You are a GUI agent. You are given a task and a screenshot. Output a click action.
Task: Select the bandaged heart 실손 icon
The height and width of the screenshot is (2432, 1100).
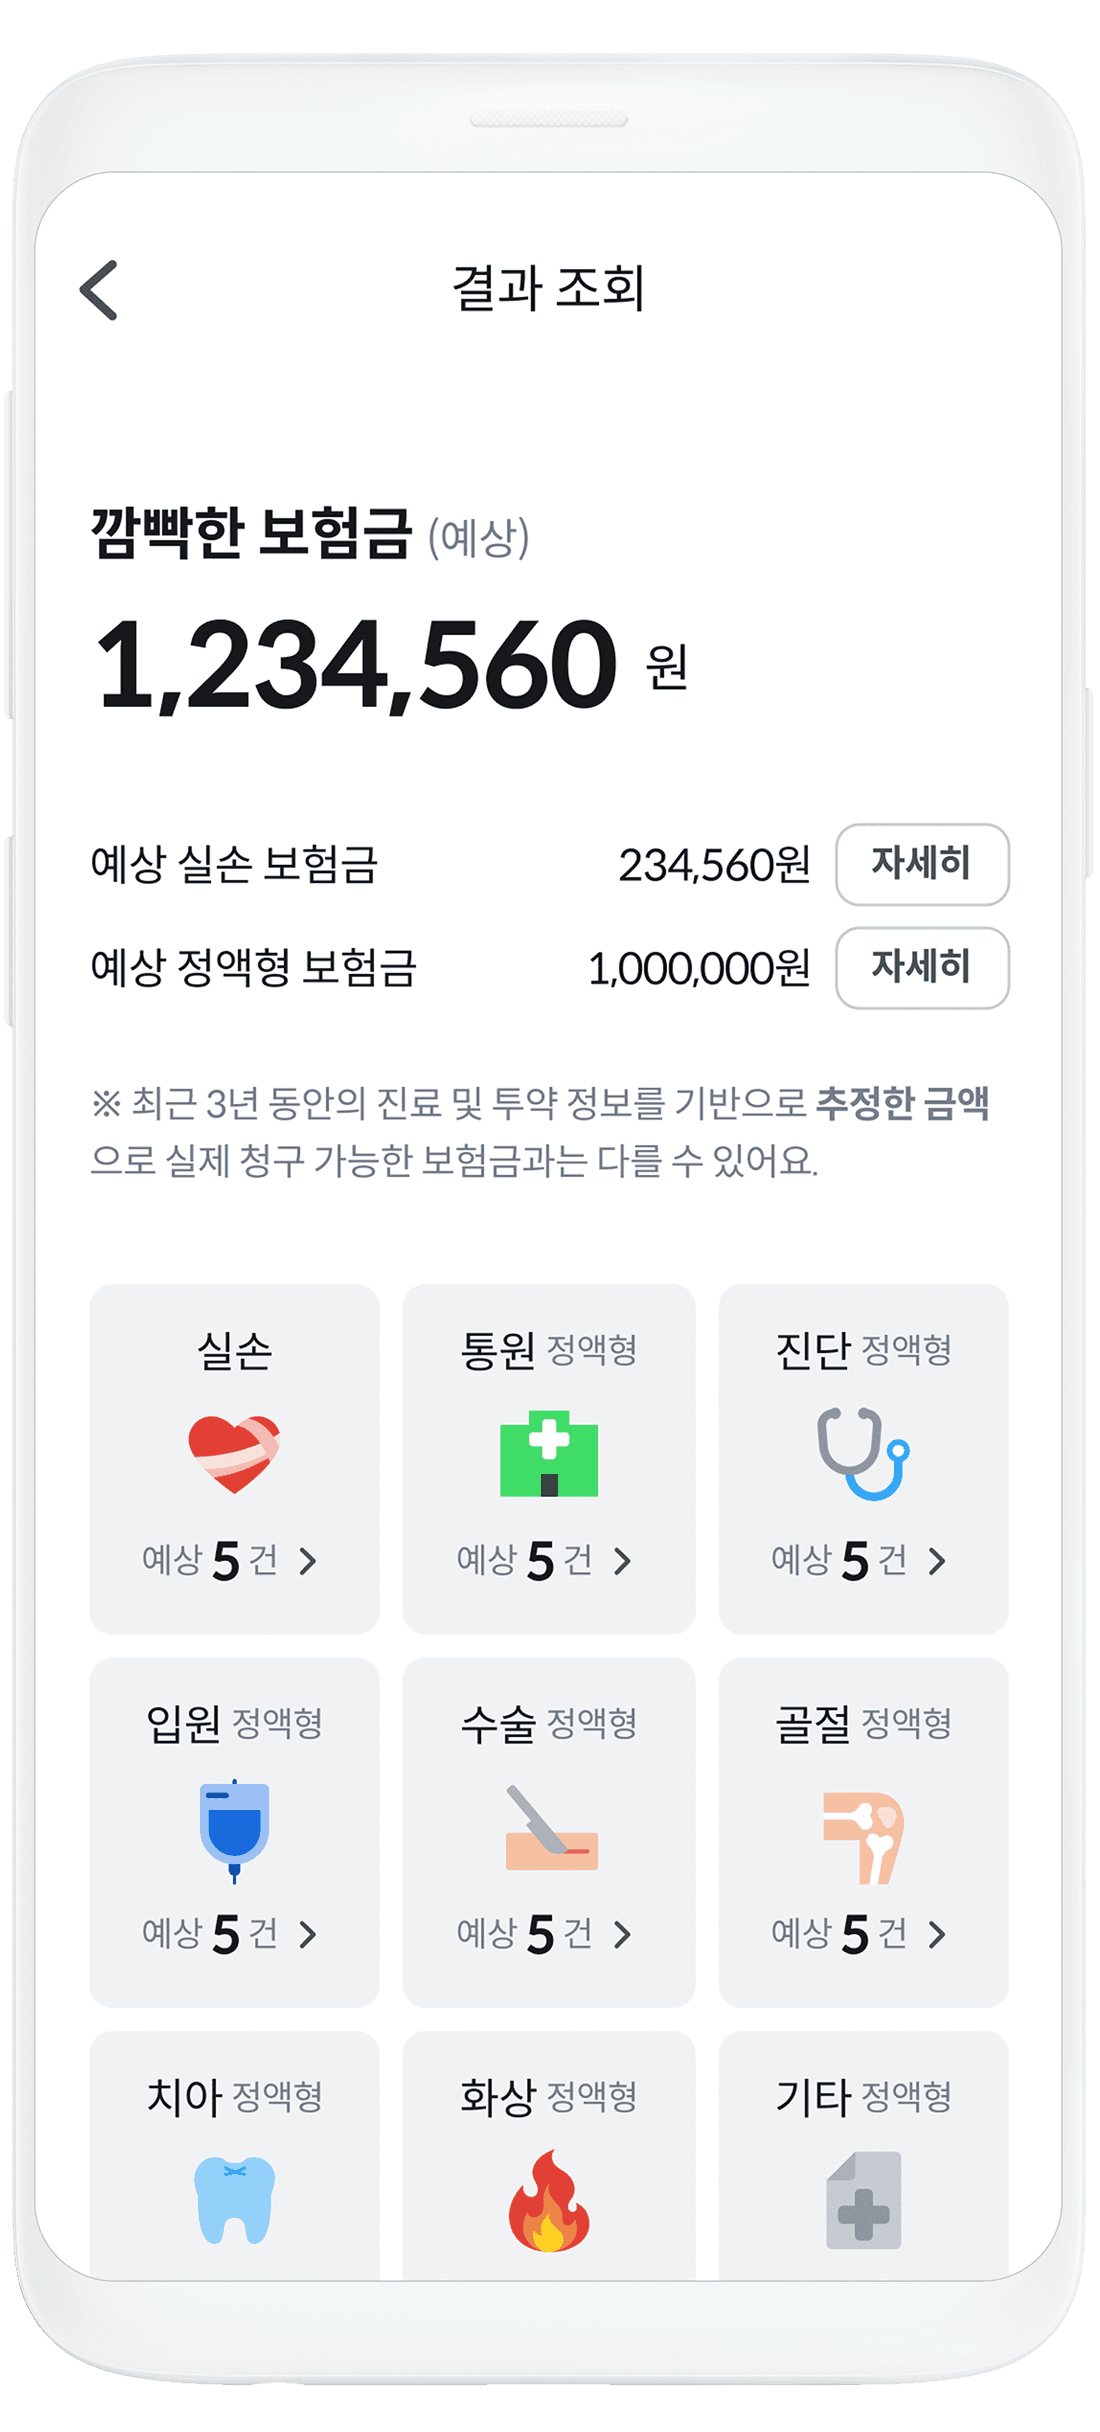point(234,1454)
